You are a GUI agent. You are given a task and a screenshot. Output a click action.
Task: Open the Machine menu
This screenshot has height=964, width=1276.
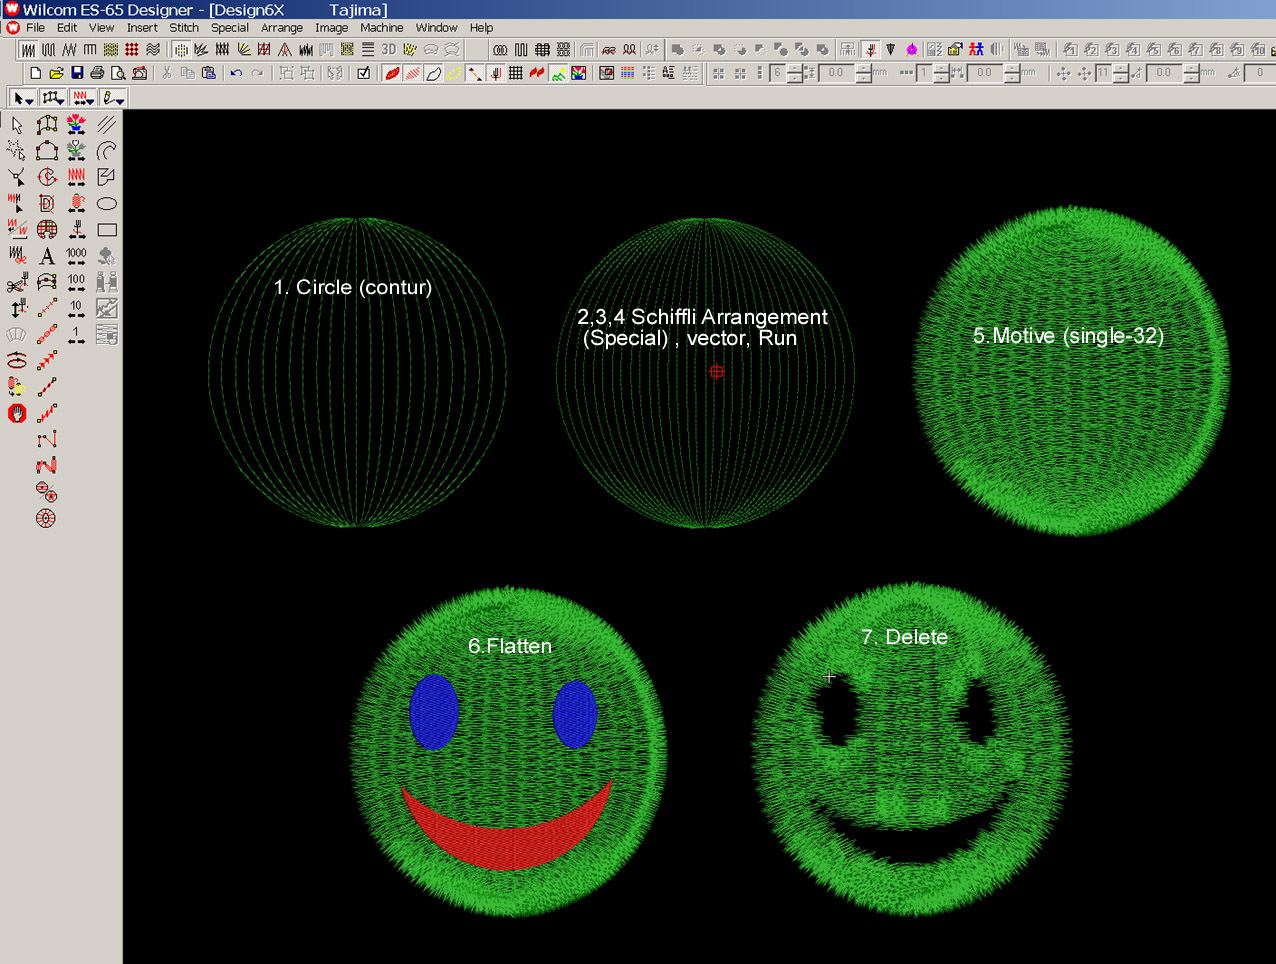click(x=381, y=28)
